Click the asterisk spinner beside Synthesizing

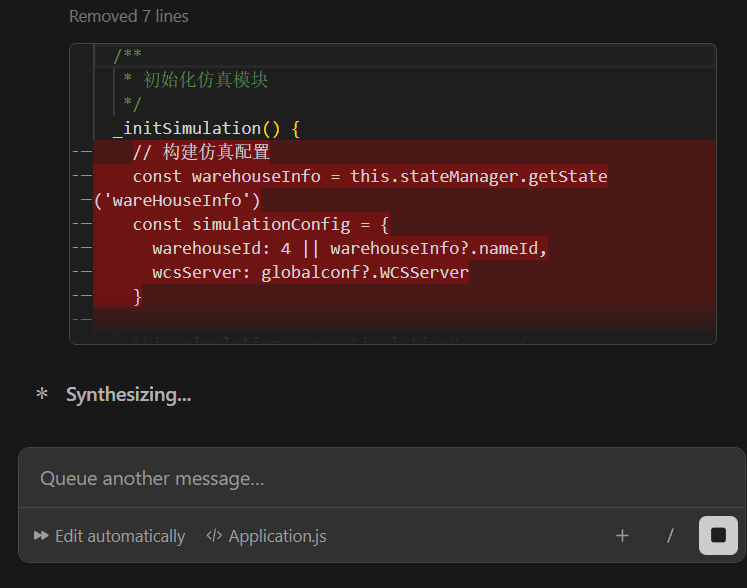(x=42, y=394)
